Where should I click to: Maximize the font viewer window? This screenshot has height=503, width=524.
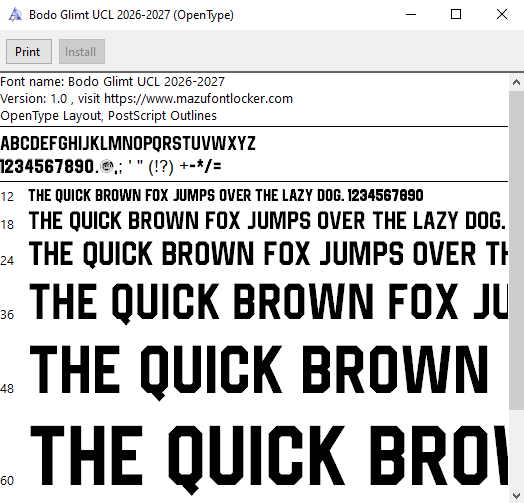pos(456,14)
